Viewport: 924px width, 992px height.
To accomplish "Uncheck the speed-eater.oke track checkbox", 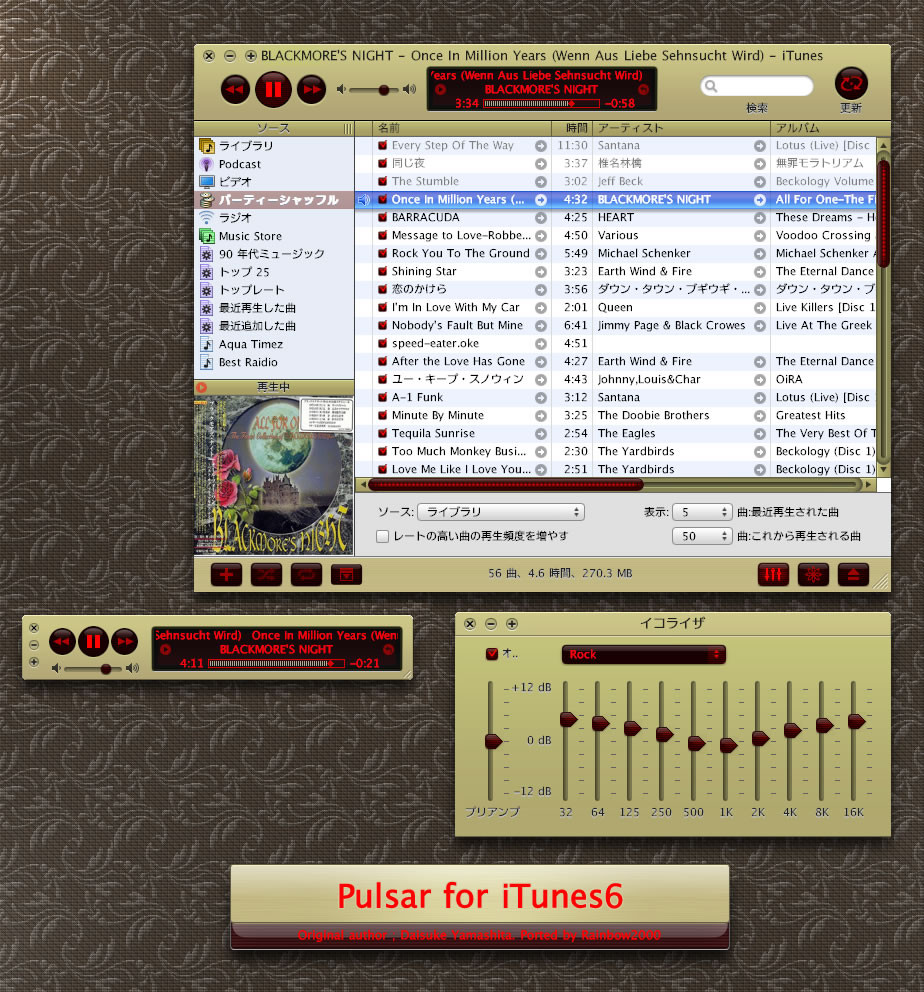I will point(383,344).
